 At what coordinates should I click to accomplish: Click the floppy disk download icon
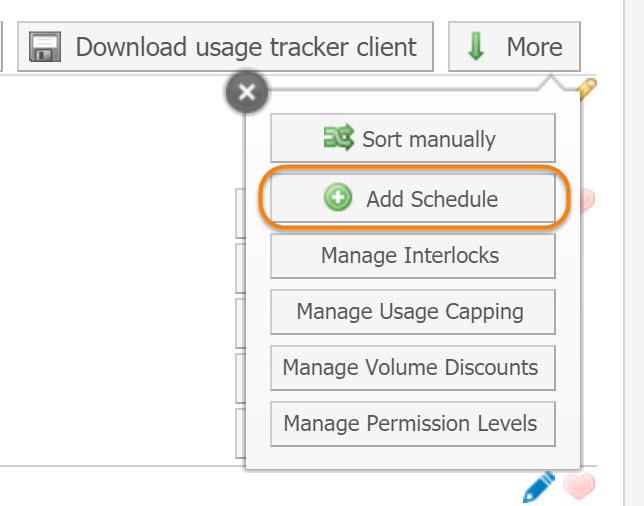pos(46,47)
